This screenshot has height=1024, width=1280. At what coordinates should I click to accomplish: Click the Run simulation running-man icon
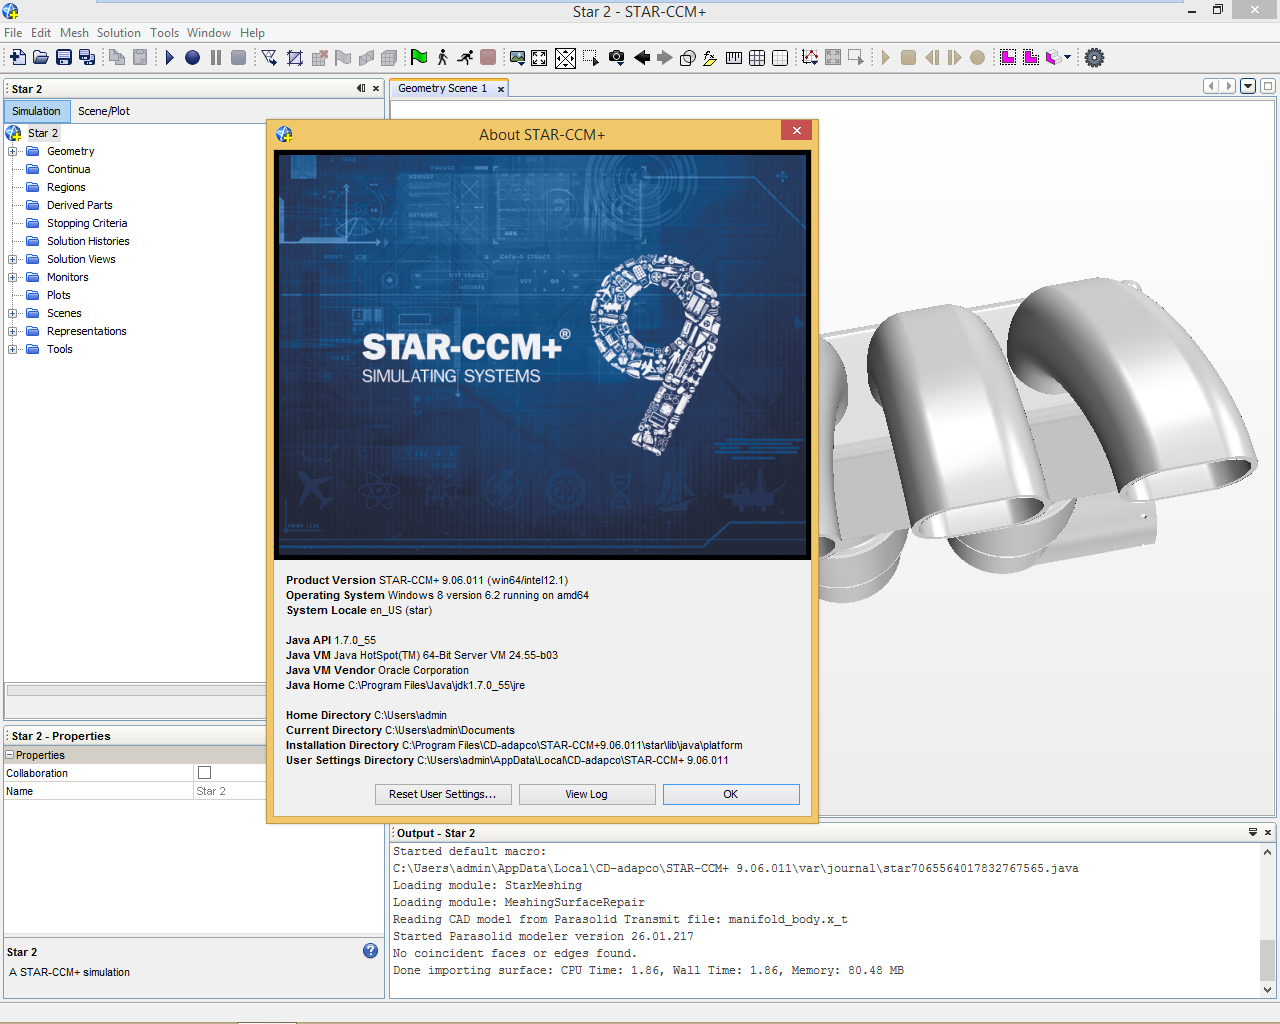click(x=465, y=58)
